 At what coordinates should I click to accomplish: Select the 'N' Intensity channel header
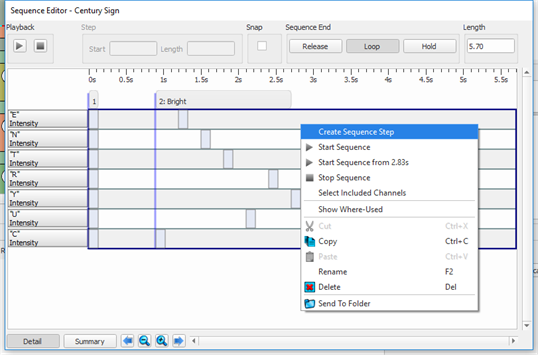coord(48,139)
